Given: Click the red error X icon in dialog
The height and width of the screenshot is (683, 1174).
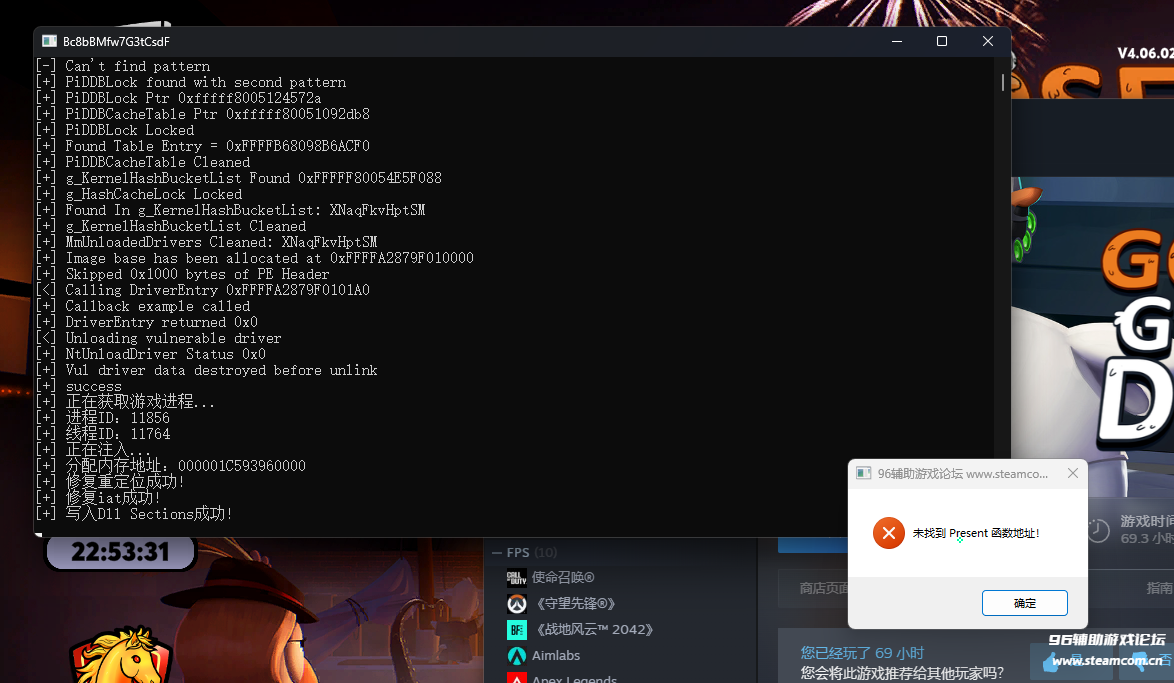Looking at the screenshot, I should tap(888, 533).
